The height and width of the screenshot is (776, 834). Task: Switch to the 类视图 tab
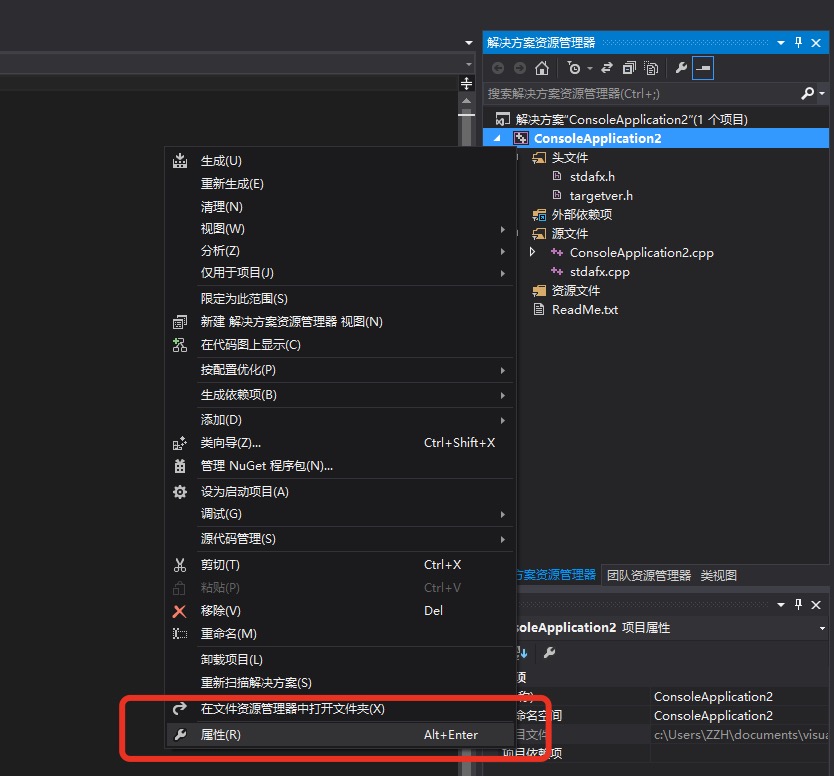coord(719,575)
